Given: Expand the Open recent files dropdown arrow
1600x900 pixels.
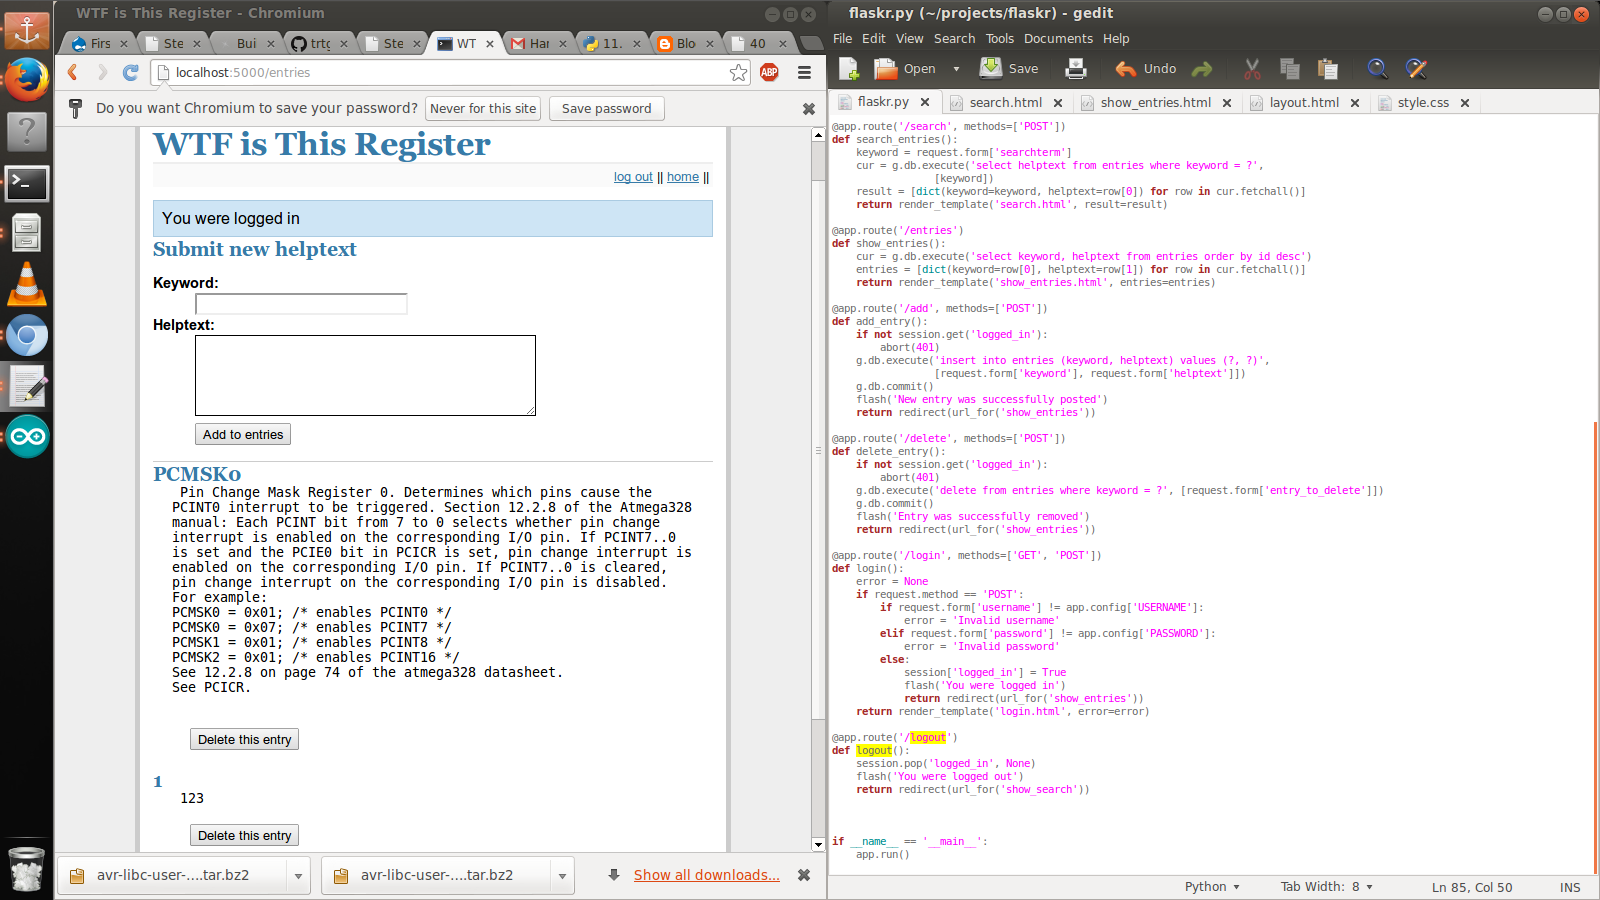Looking at the screenshot, I should [956, 69].
